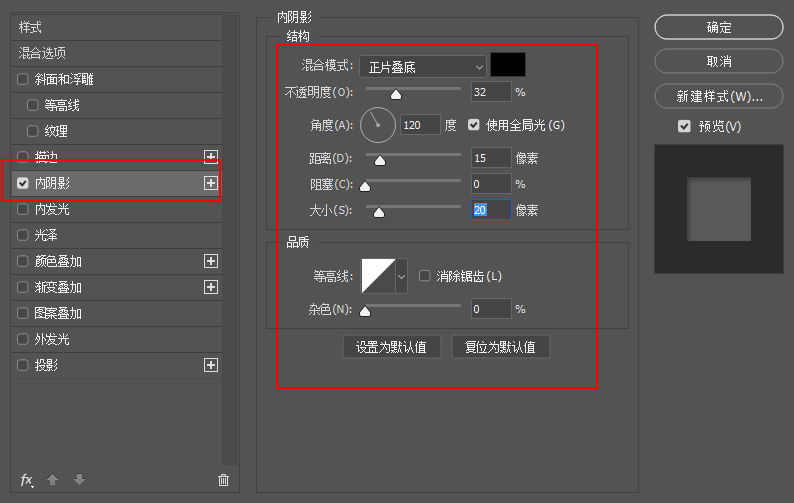794x503 pixels.
Task: Click the contour curve thumbnail
Action: point(378,276)
